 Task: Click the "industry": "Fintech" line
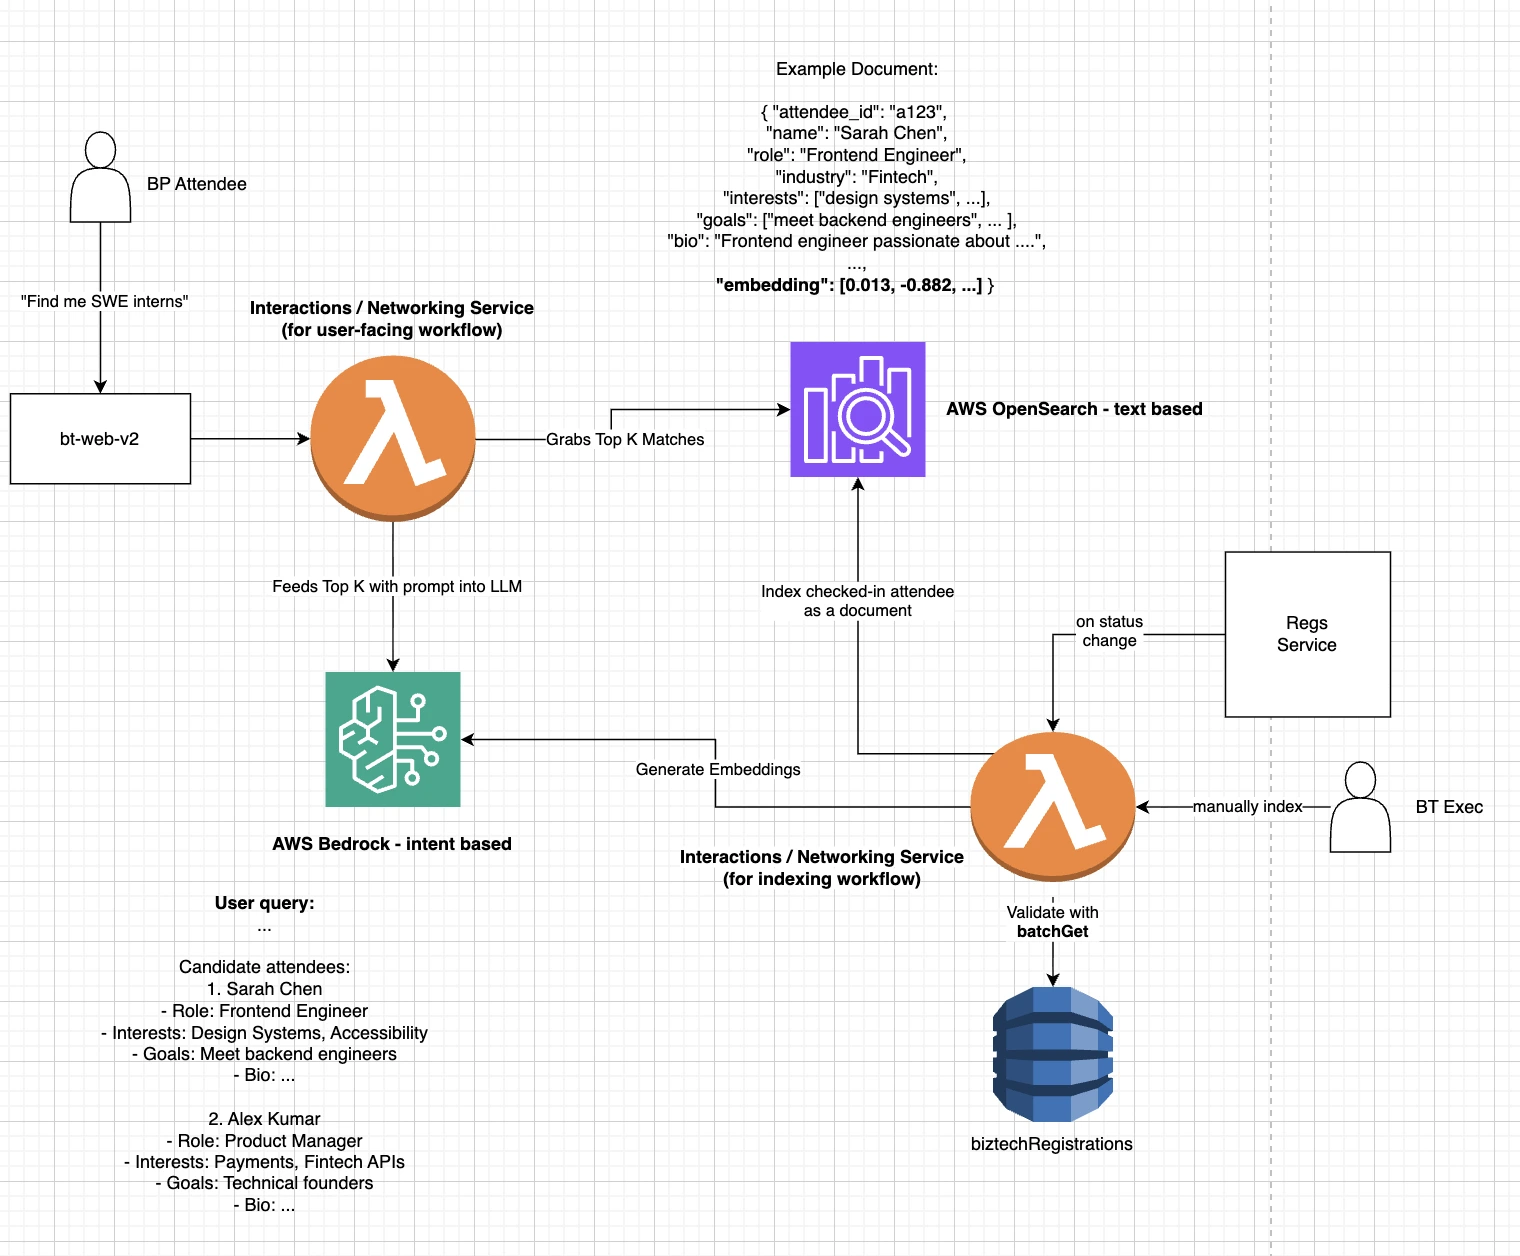857,177
